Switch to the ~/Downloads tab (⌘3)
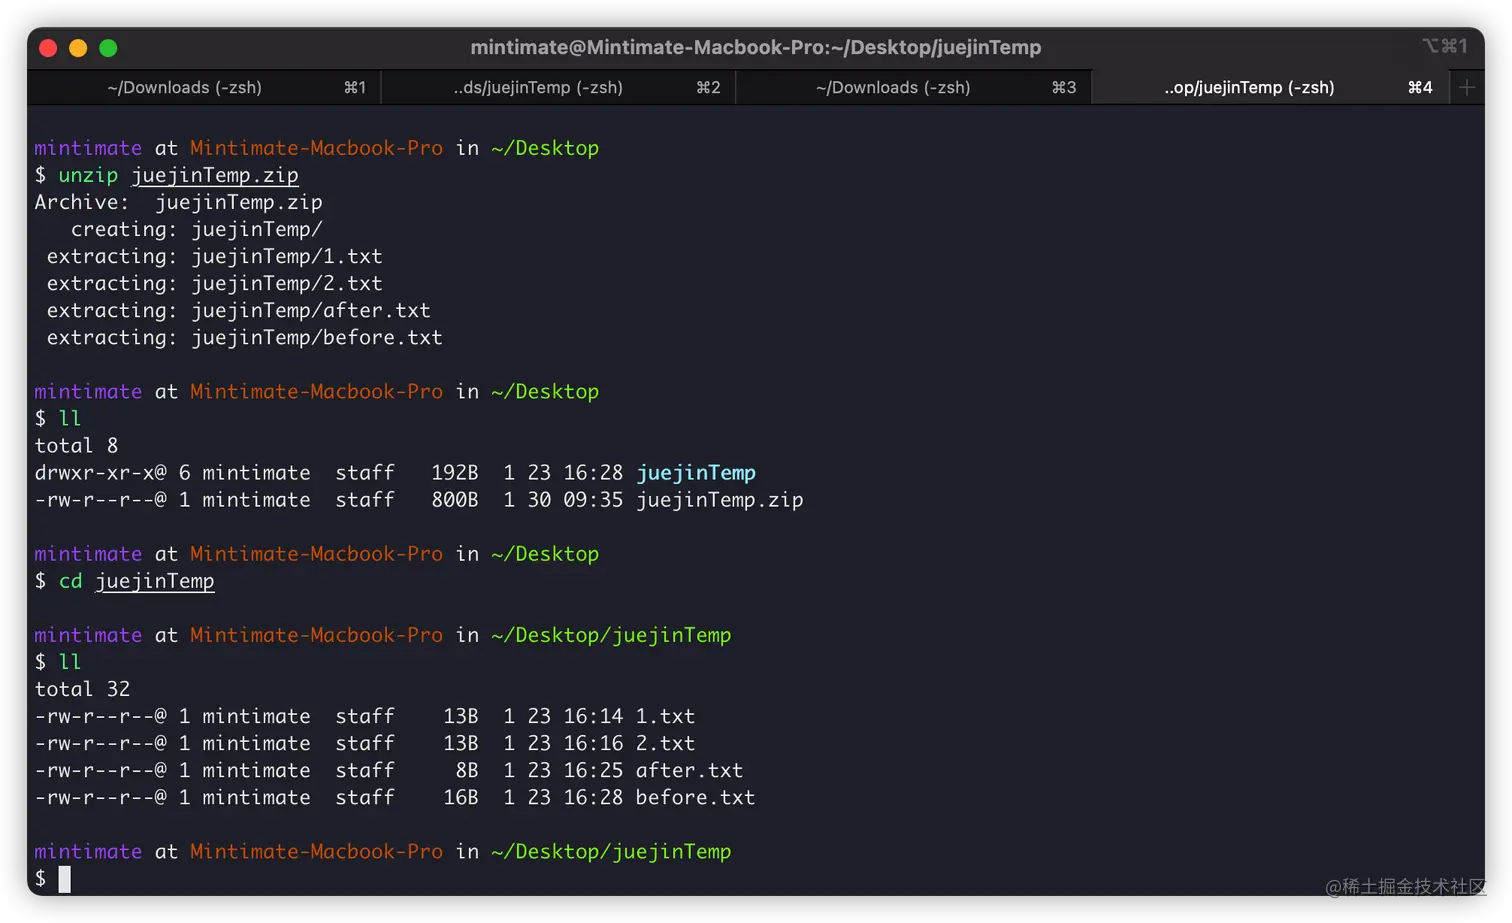Image resolution: width=1512 pixels, height=923 pixels. pos(913,88)
